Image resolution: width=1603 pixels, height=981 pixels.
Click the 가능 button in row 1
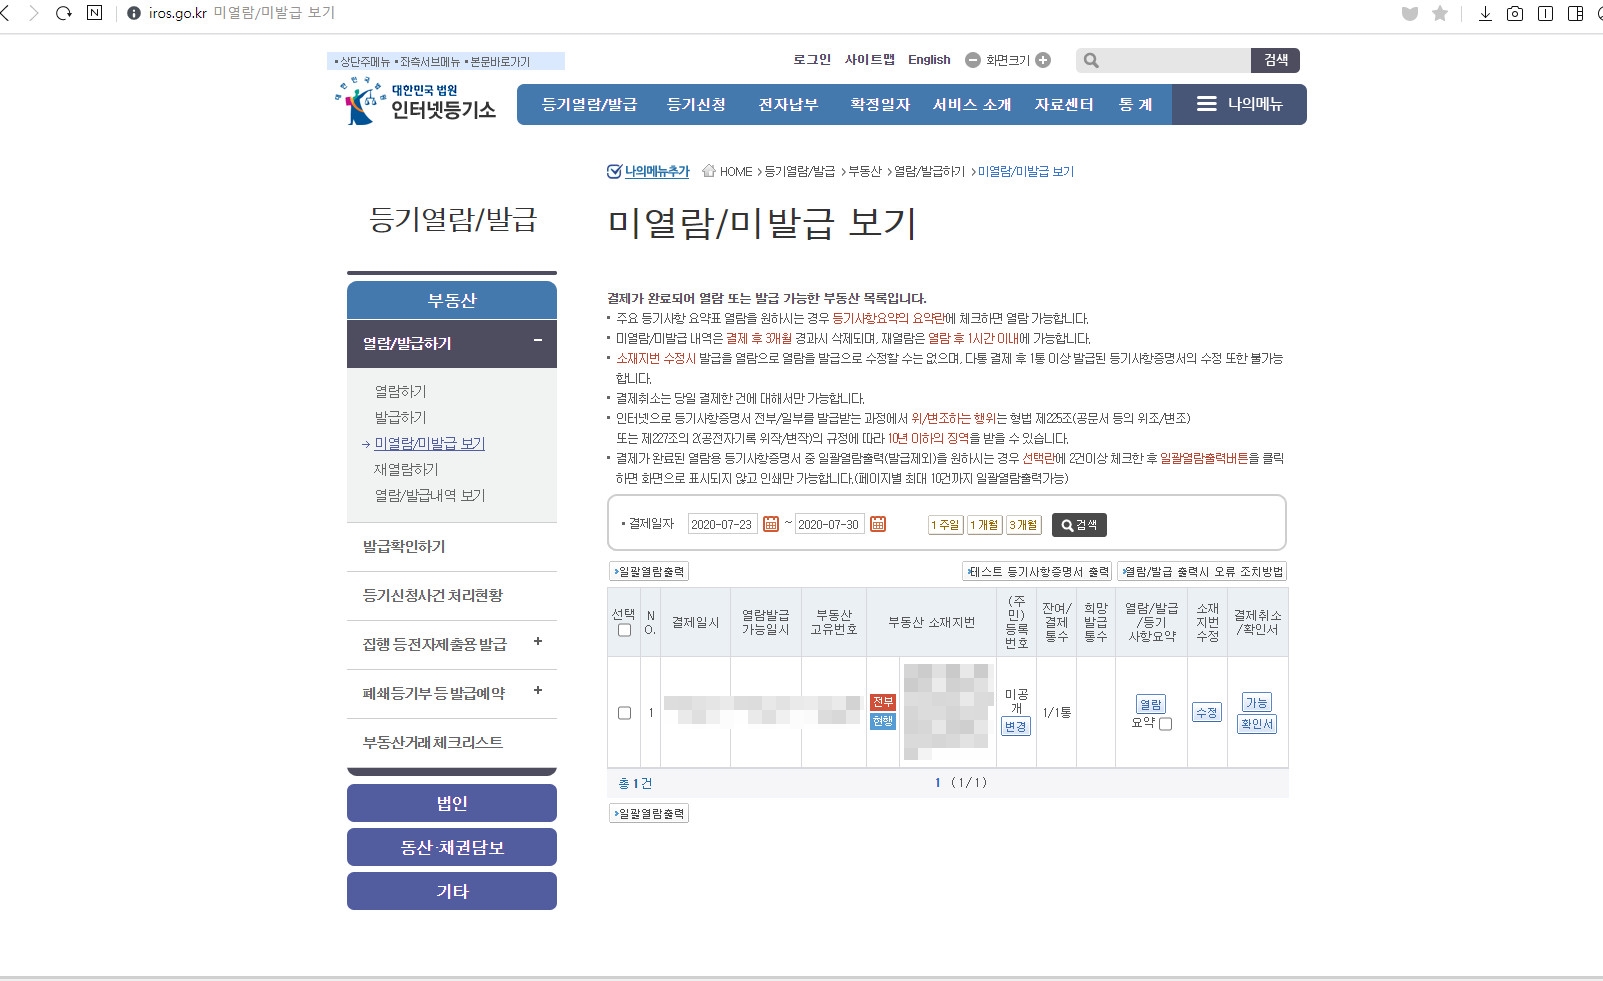point(1256,703)
